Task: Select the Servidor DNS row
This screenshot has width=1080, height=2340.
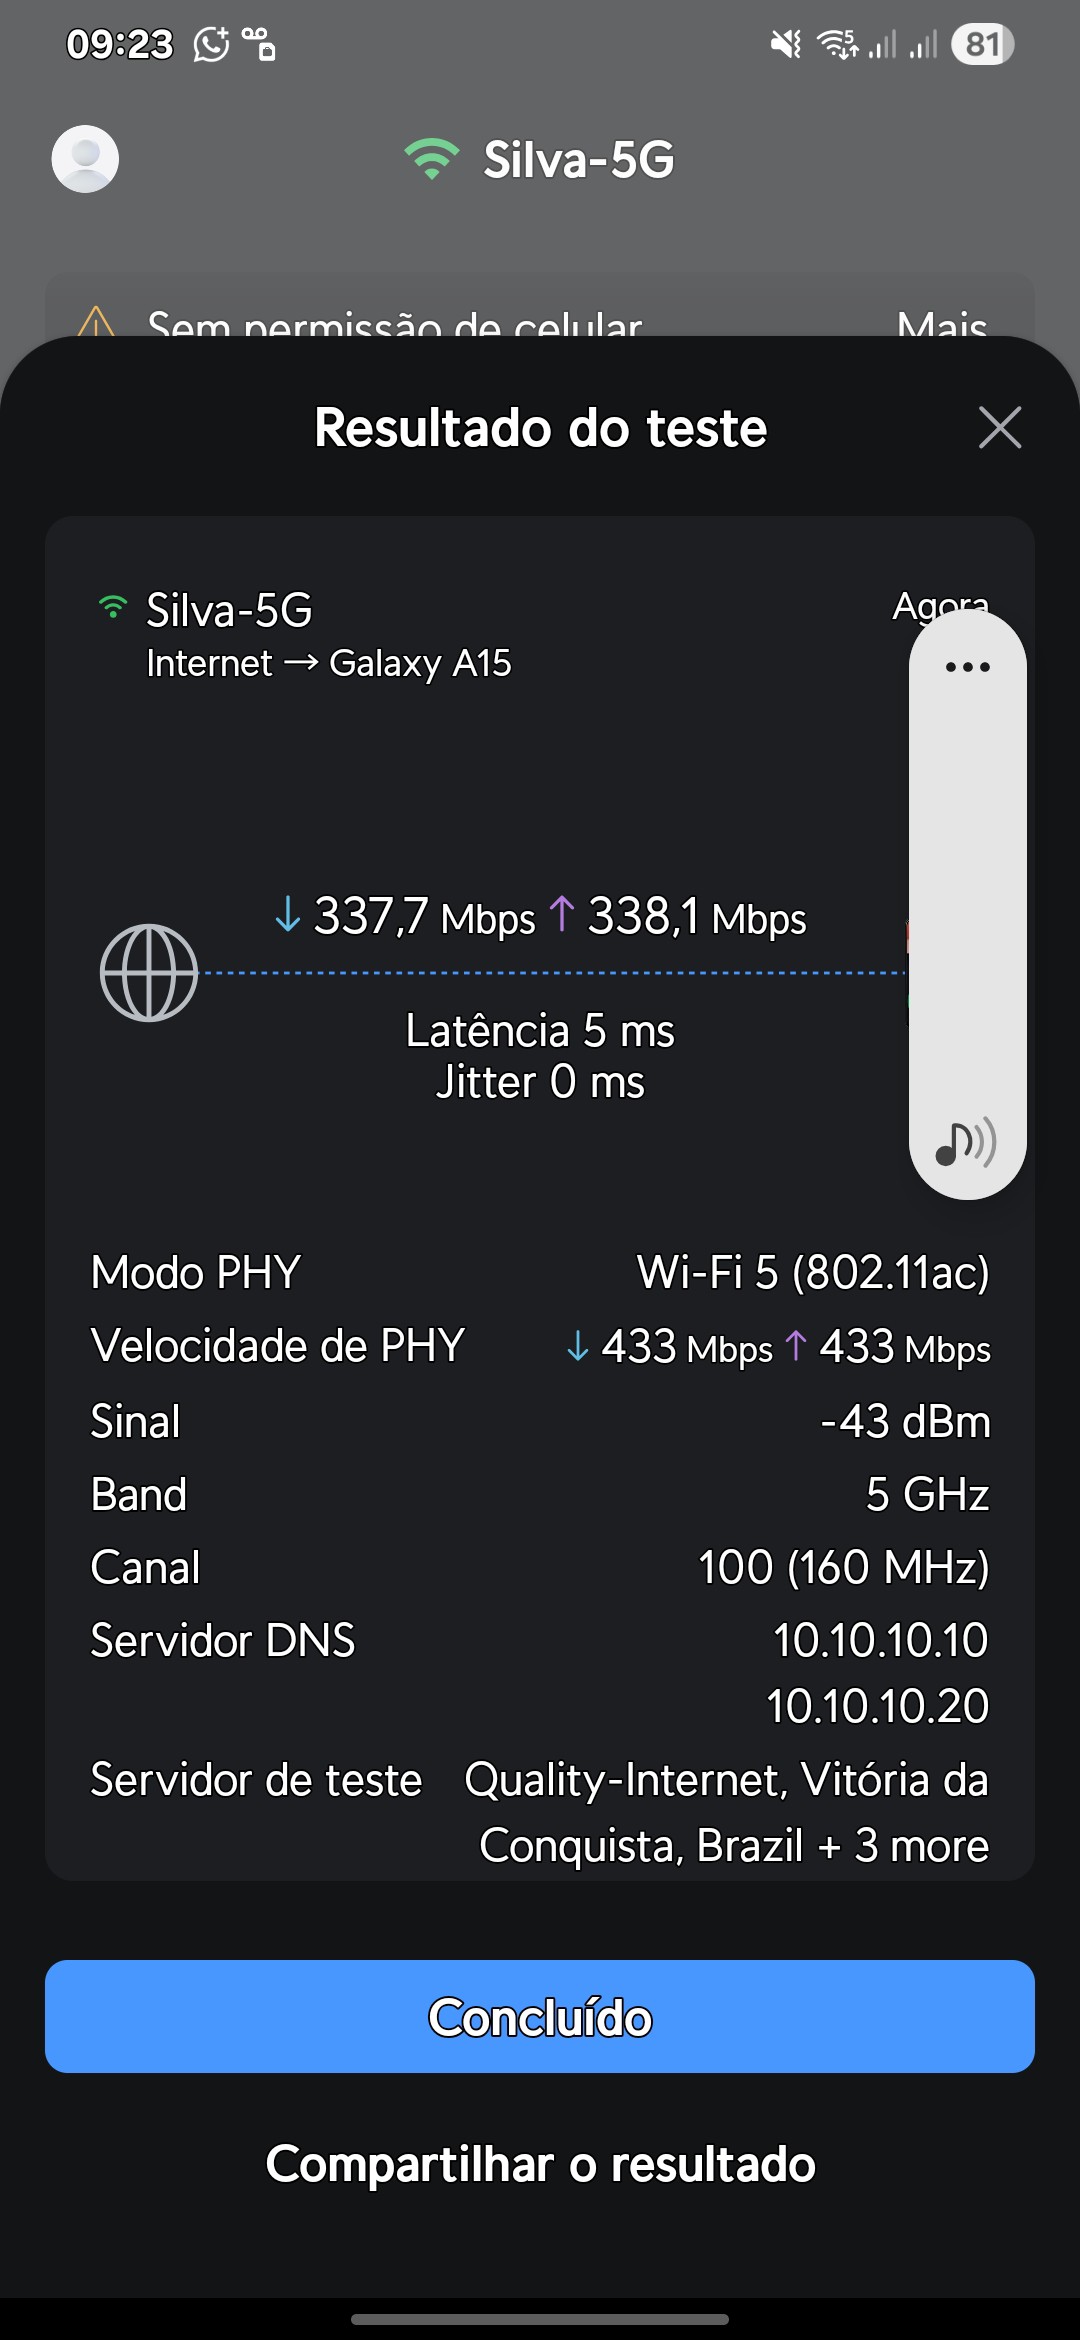Action: tap(540, 1641)
